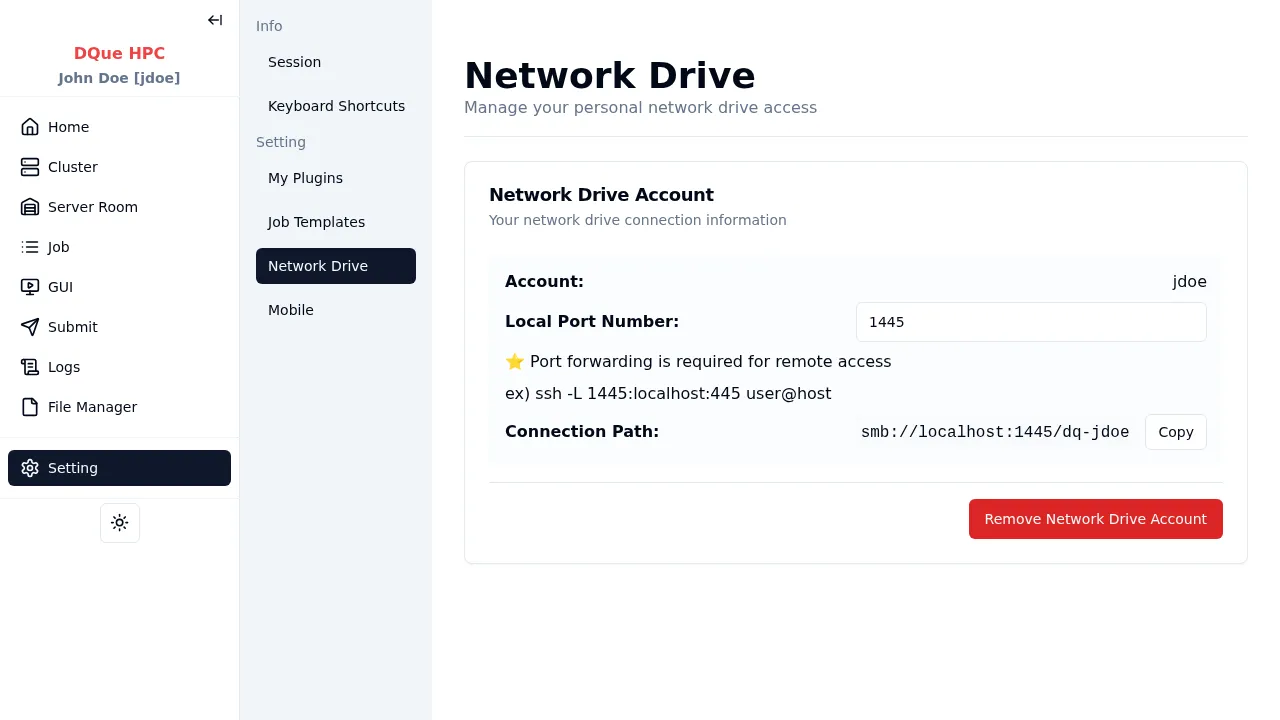Click the Job list icon
Image resolution: width=1280 pixels, height=720 pixels.
pos(30,247)
